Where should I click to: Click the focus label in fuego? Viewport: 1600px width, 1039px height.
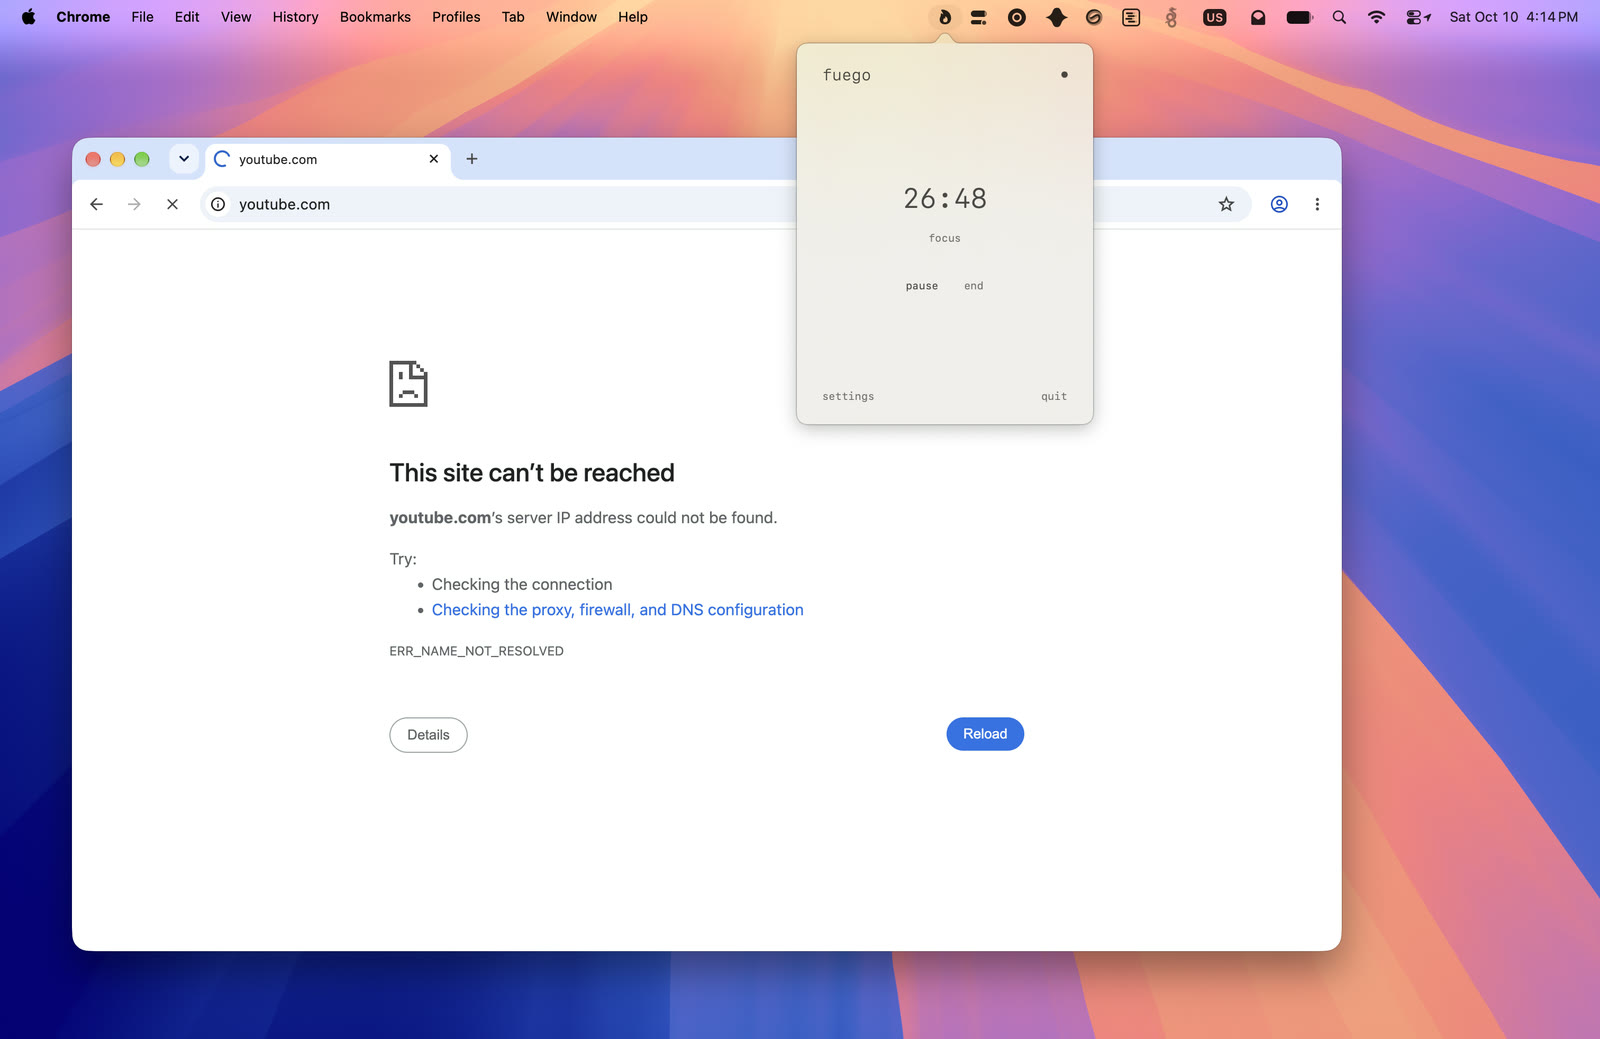(x=945, y=238)
